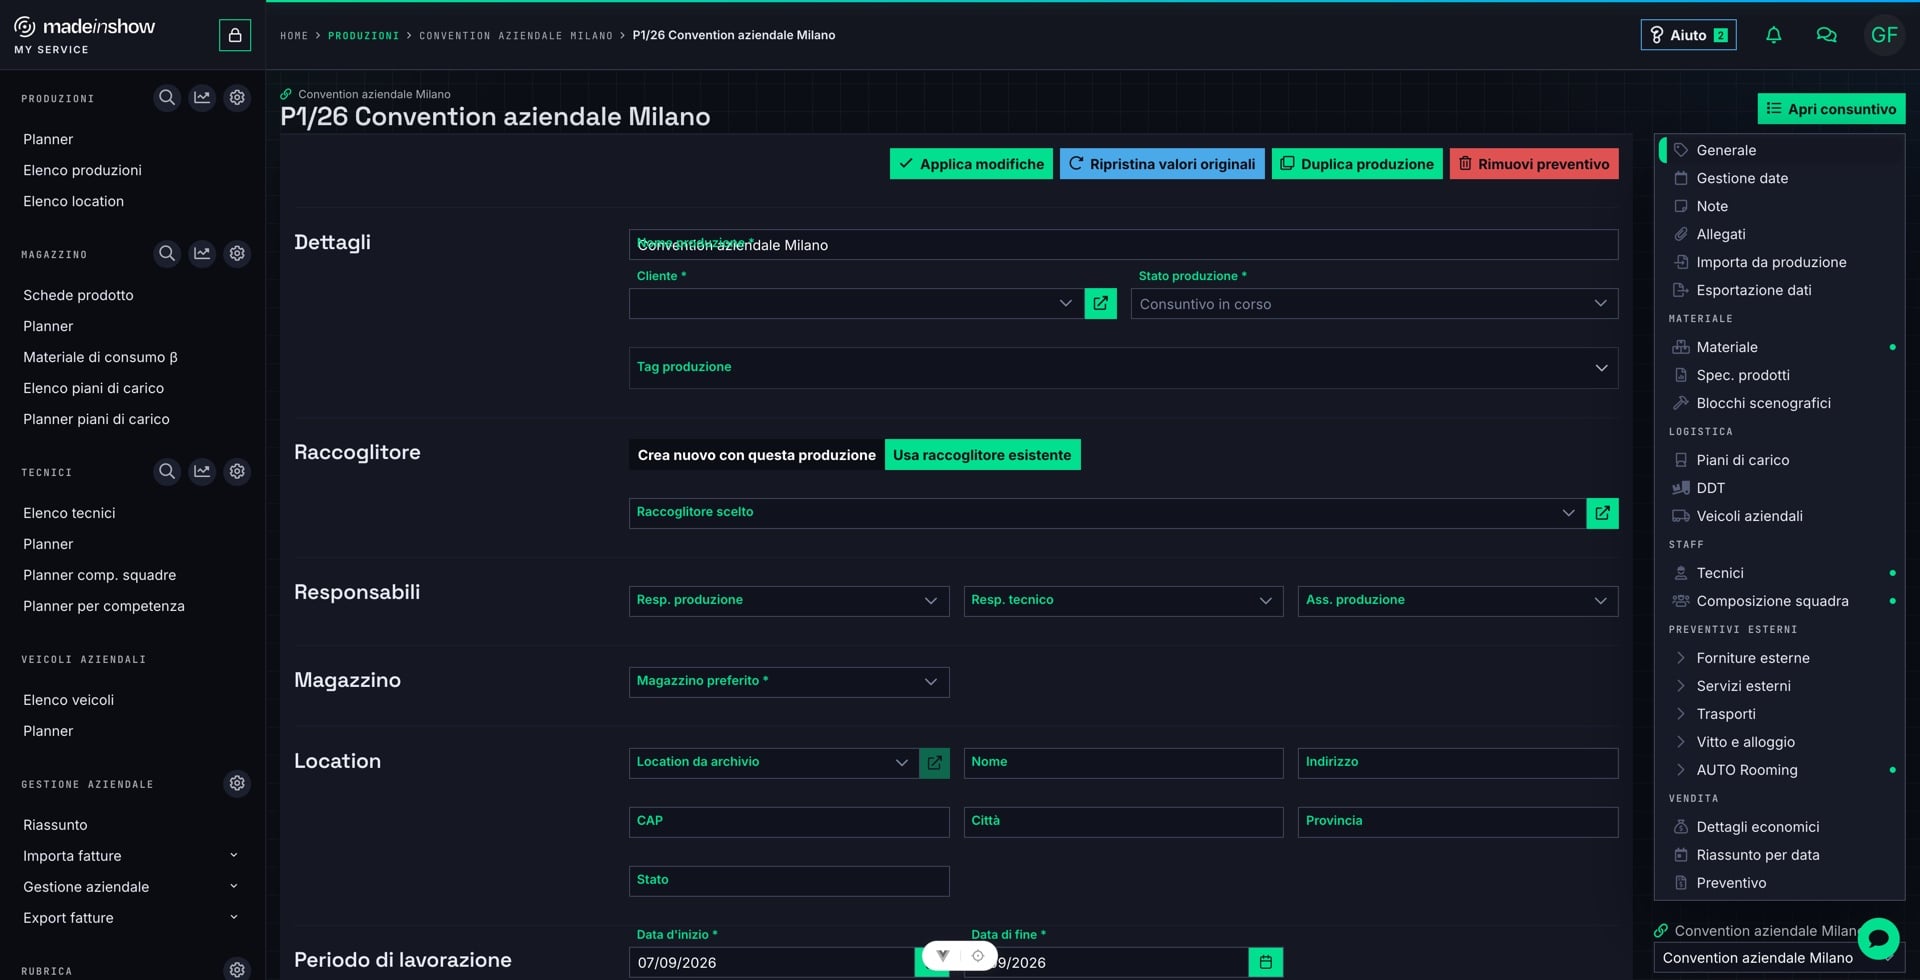This screenshot has height=980, width=1920.
Task: Open Magazzino preferito dropdown
Action: click(x=789, y=682)
